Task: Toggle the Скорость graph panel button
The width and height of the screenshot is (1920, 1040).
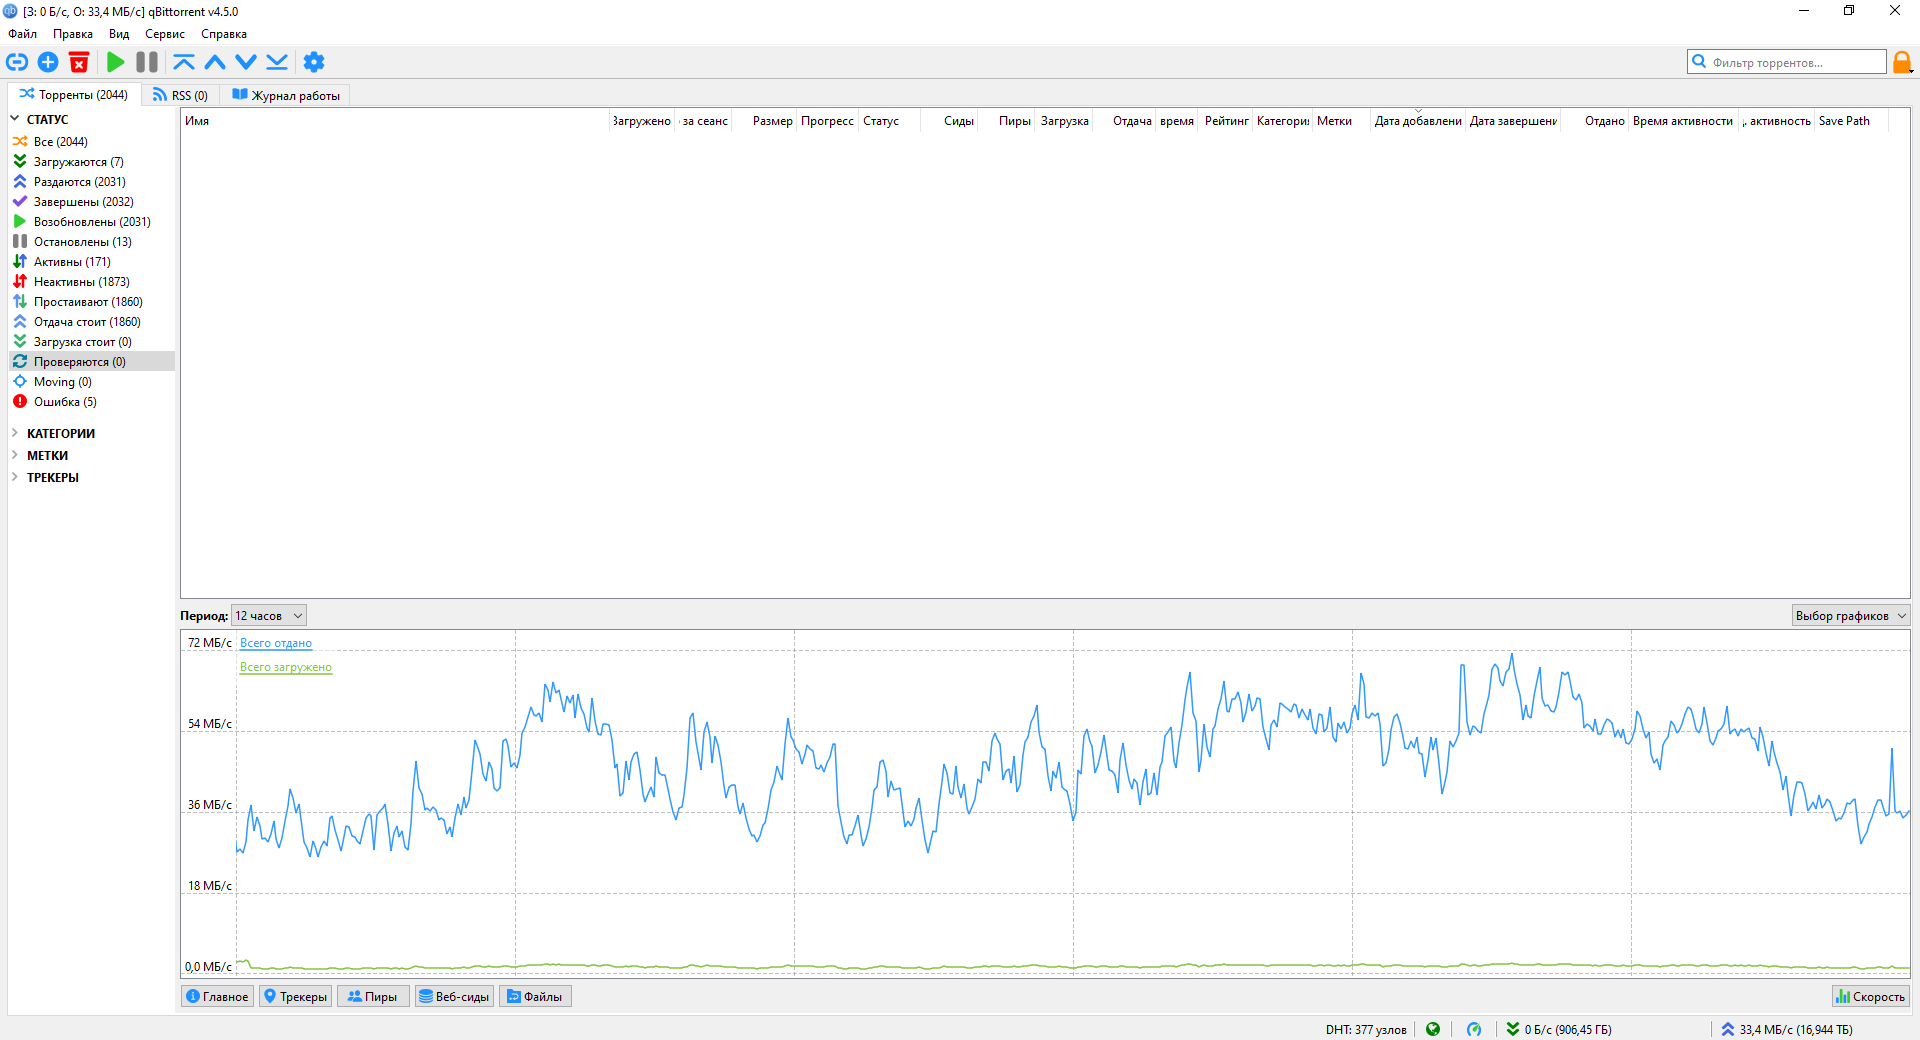Action: 1870,996
